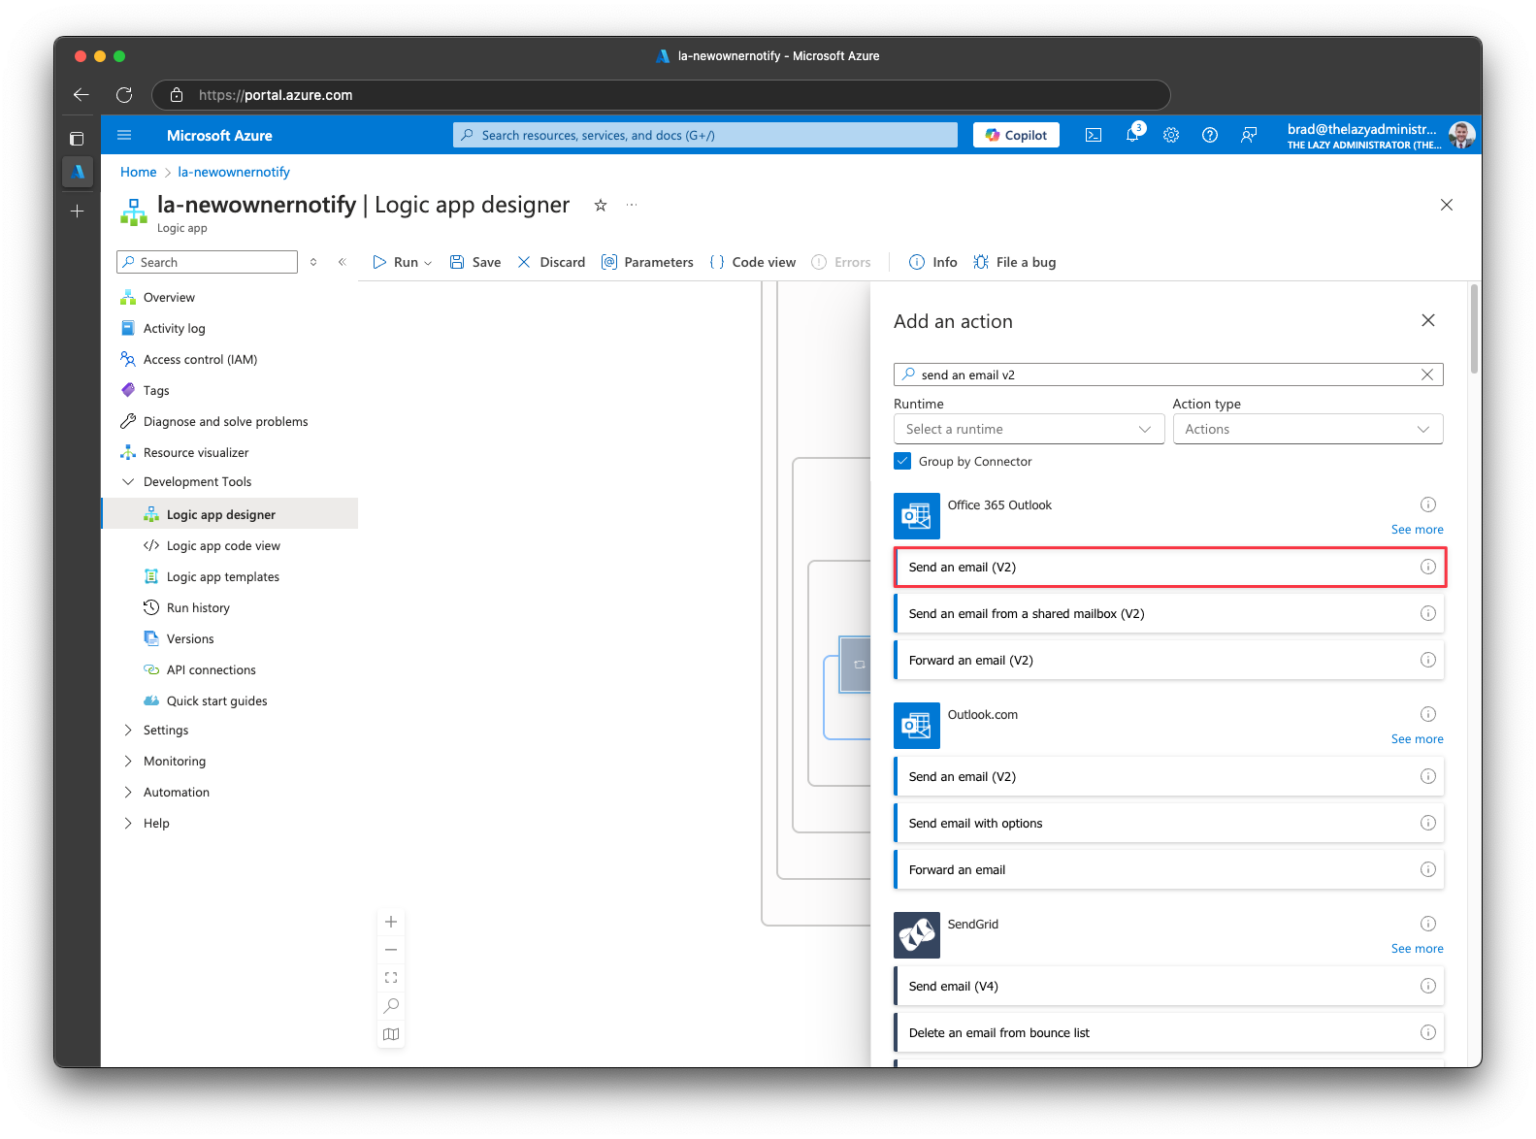Open the Run split-button menu
The image size is (1536, 1139).
tap(428, 263)
